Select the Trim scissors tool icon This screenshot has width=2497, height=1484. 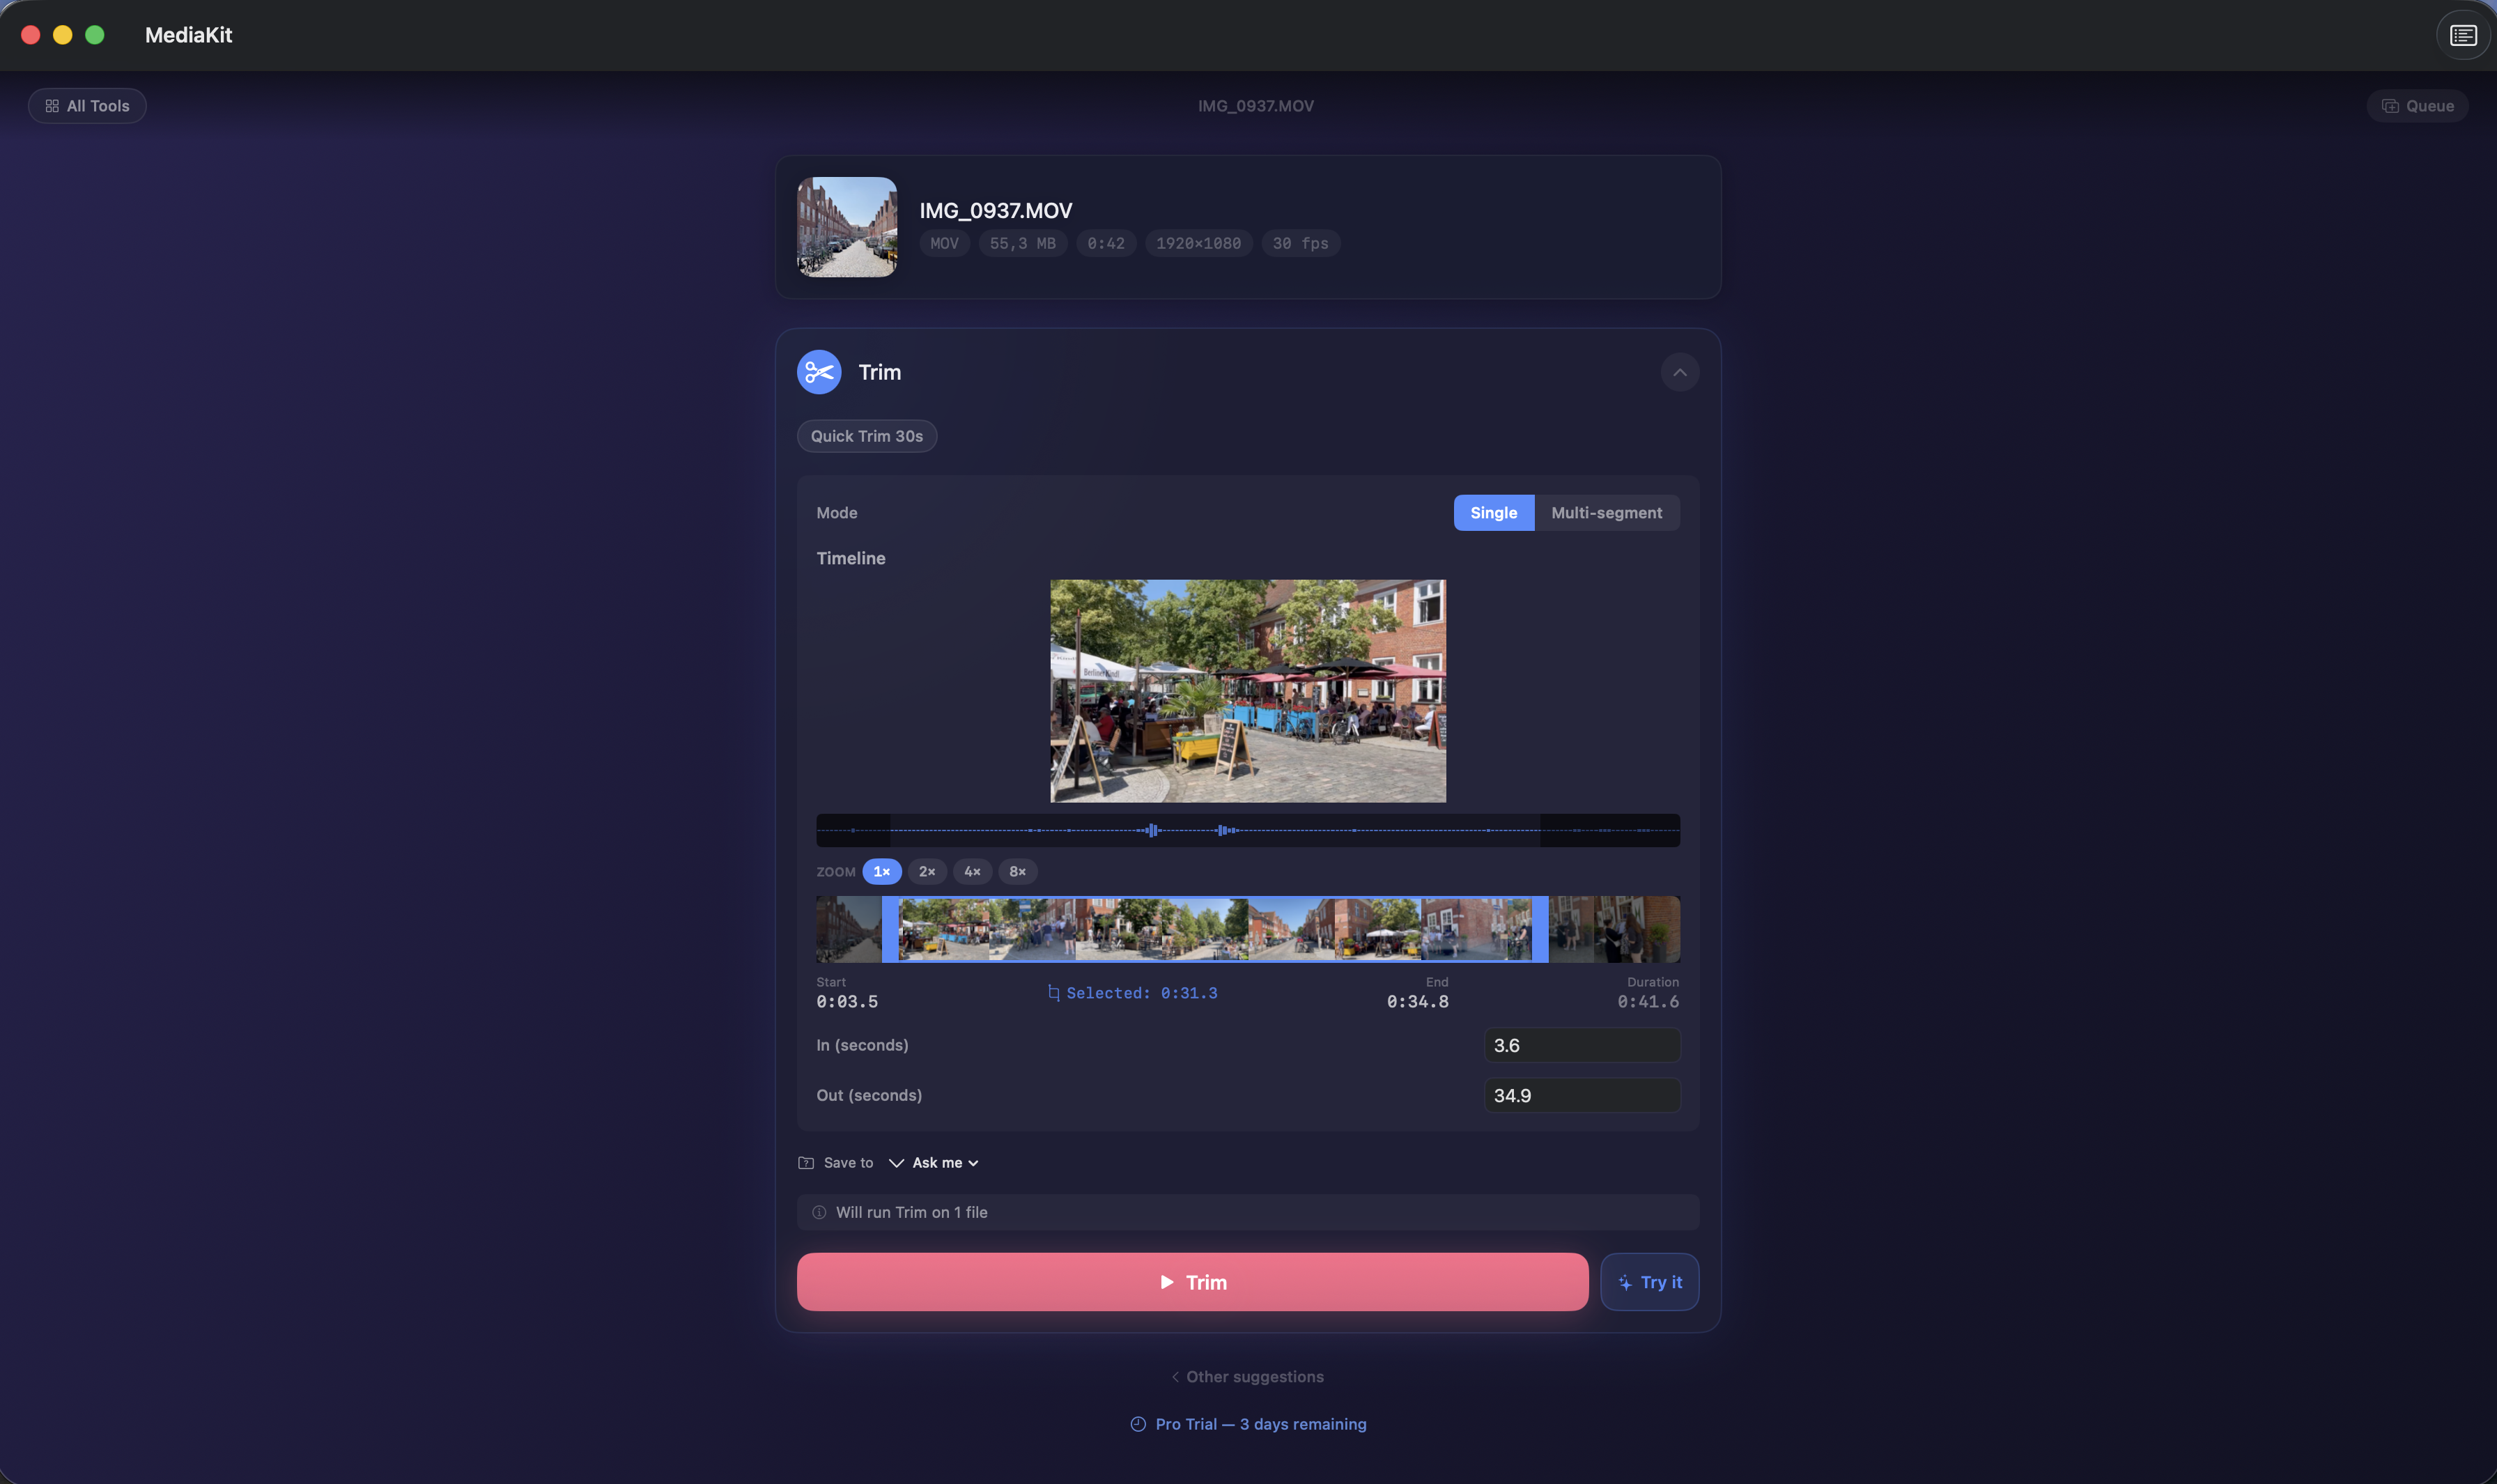(818, 371)
